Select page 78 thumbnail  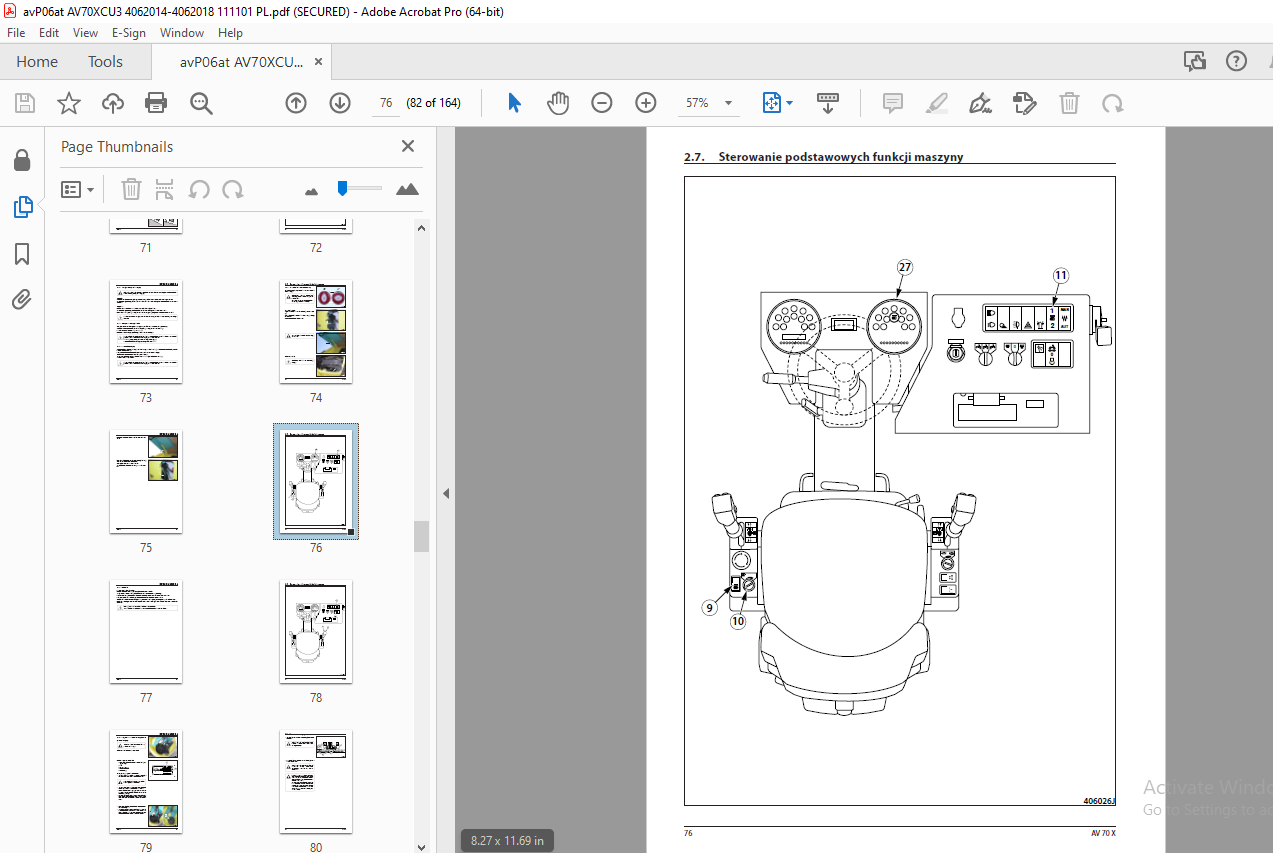coord(316,632)
